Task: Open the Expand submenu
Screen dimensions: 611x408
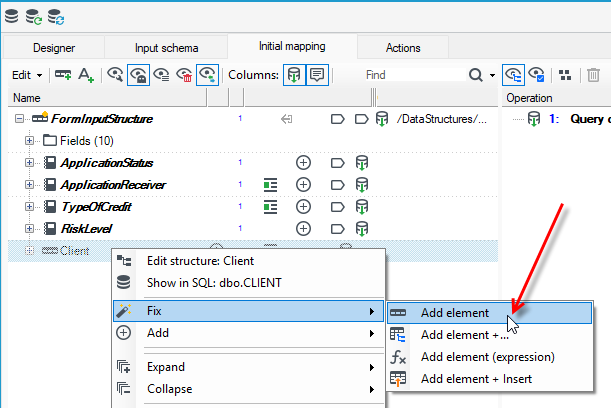Action: tap(249, 367)
